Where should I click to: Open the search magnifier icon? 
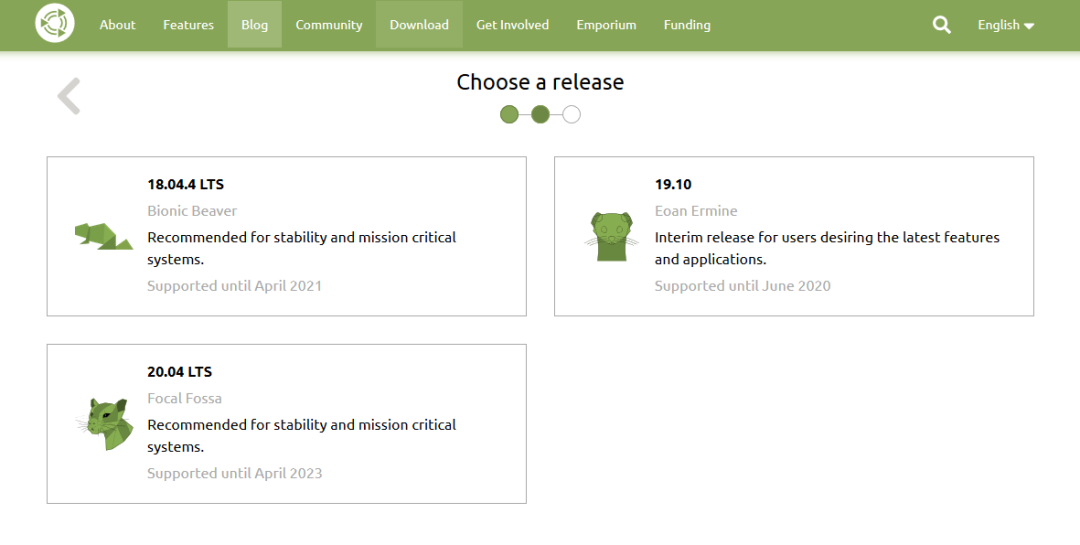click(x=942, y=25)
